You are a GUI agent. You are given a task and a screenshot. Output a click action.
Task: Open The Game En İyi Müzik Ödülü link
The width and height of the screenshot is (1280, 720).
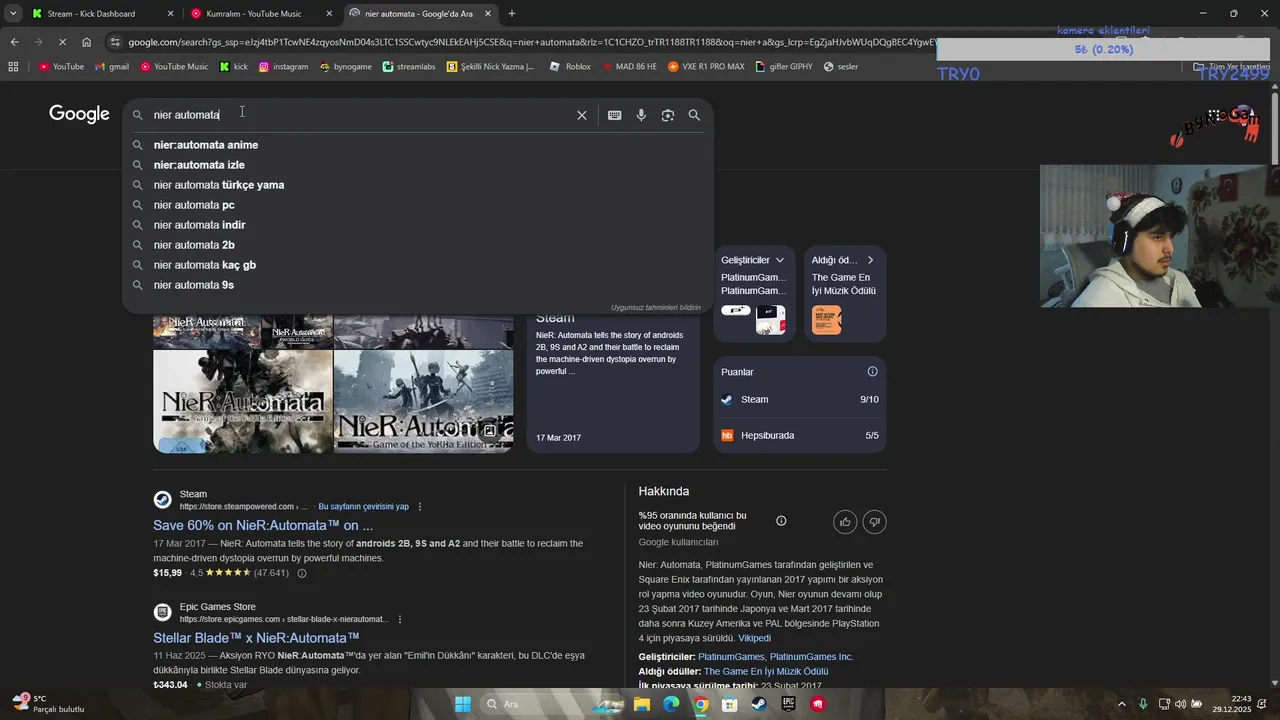(766, 672)
